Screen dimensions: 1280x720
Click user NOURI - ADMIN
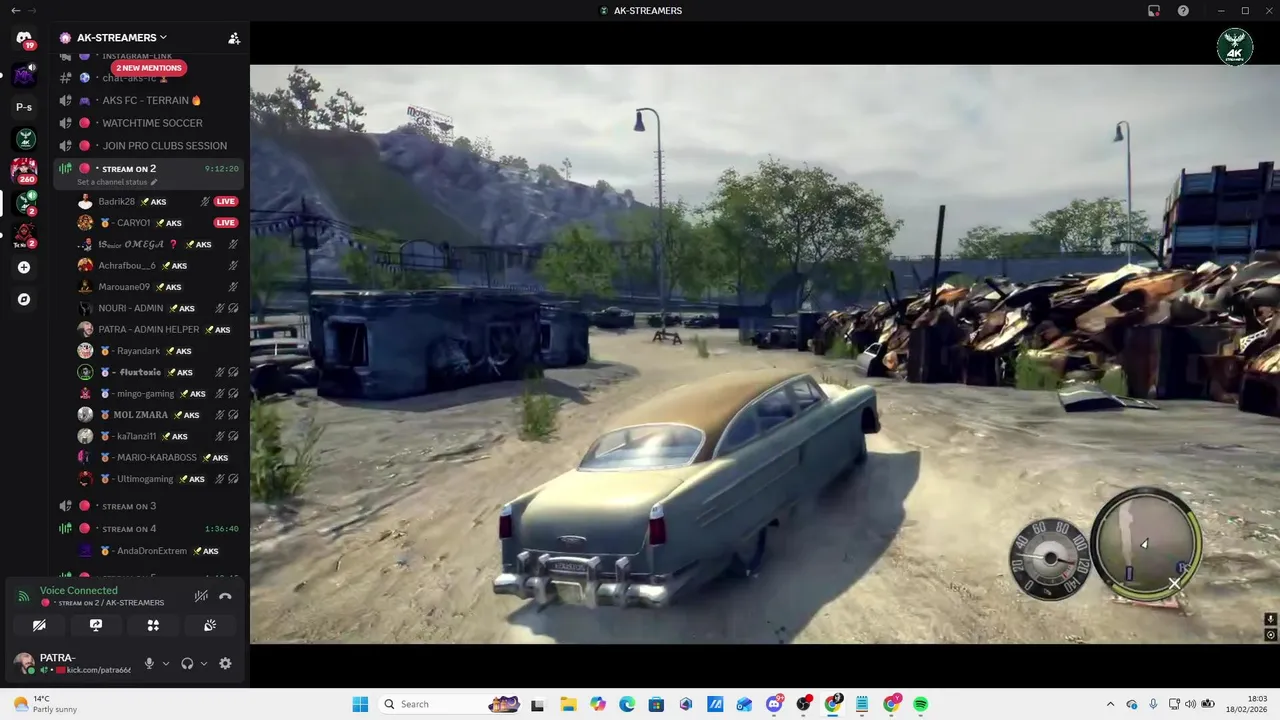tap(160, 308)
